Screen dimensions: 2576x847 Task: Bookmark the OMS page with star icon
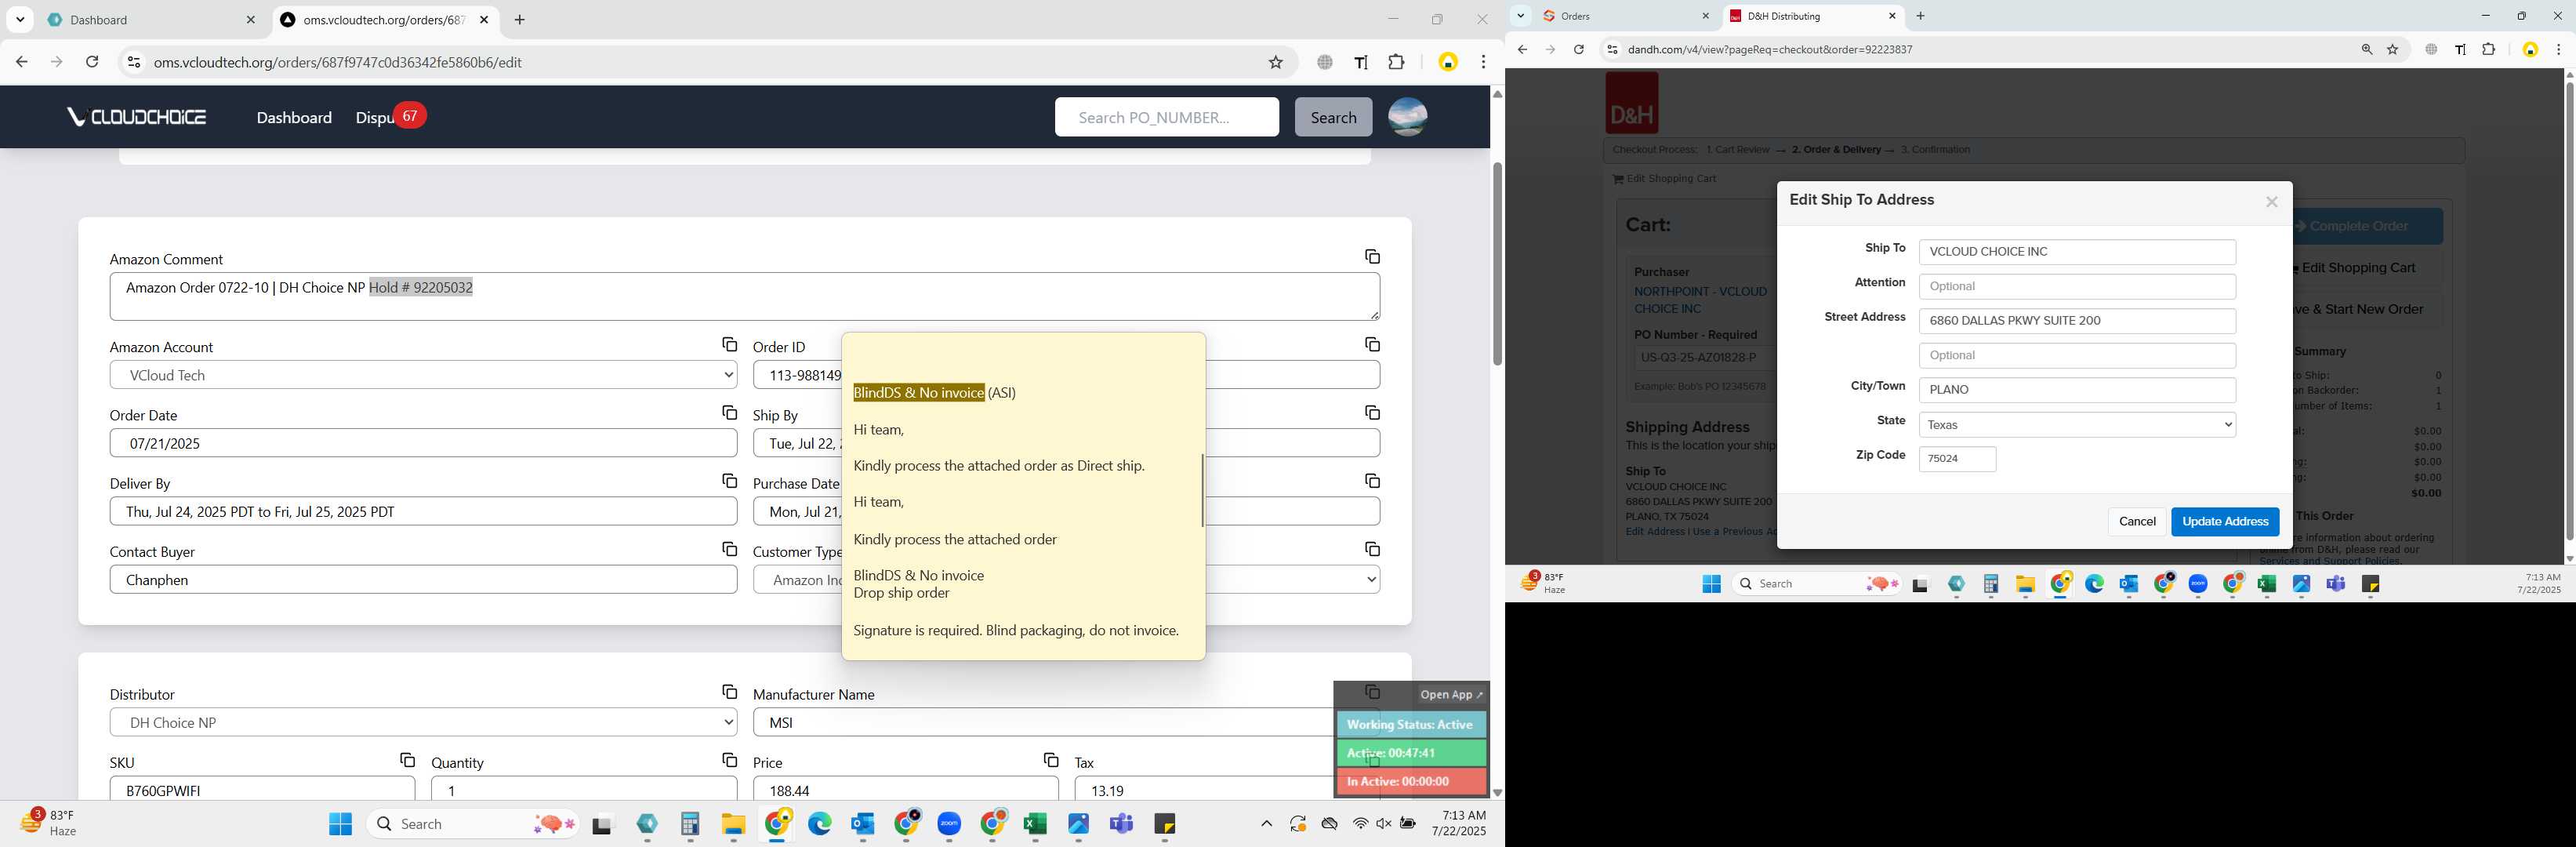click(1275, 62)
